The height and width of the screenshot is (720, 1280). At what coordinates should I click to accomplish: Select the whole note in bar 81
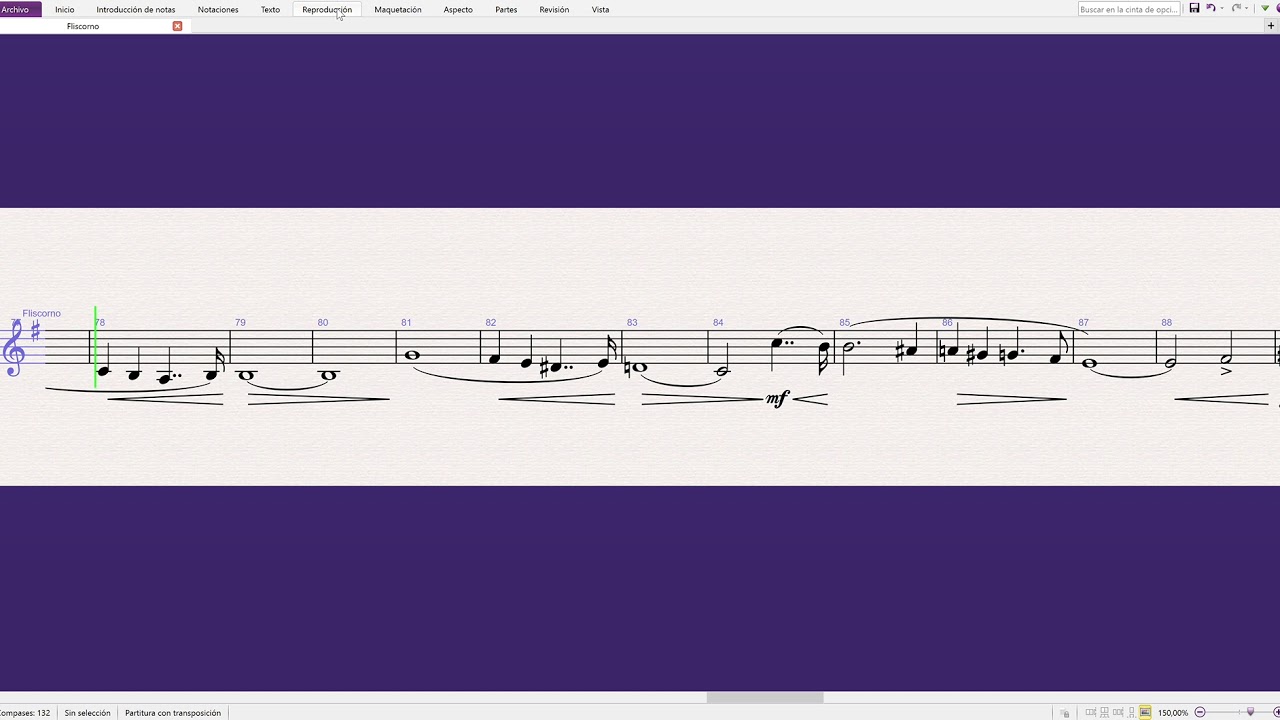(x=412, y=355)
